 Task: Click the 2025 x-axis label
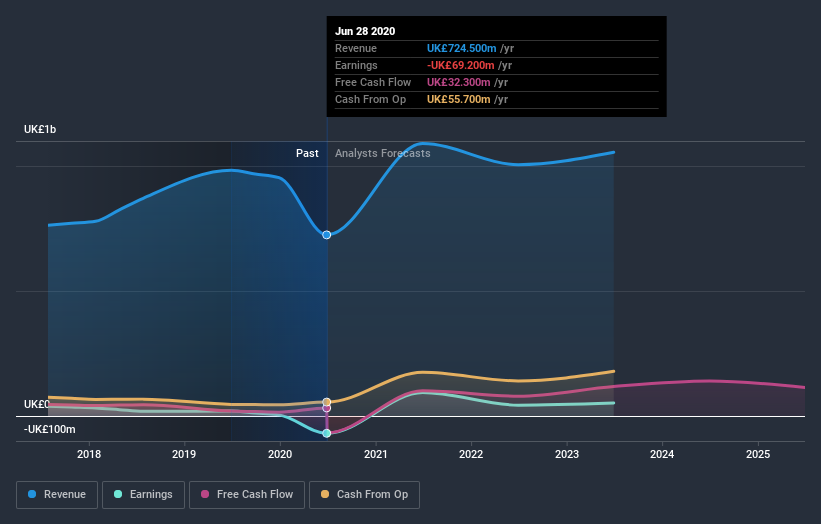(x=758, y=454)
